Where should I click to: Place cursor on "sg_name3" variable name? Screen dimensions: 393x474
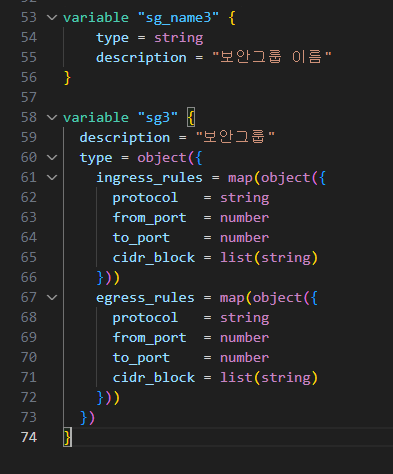pyautogui.click(x=178, y=18)
